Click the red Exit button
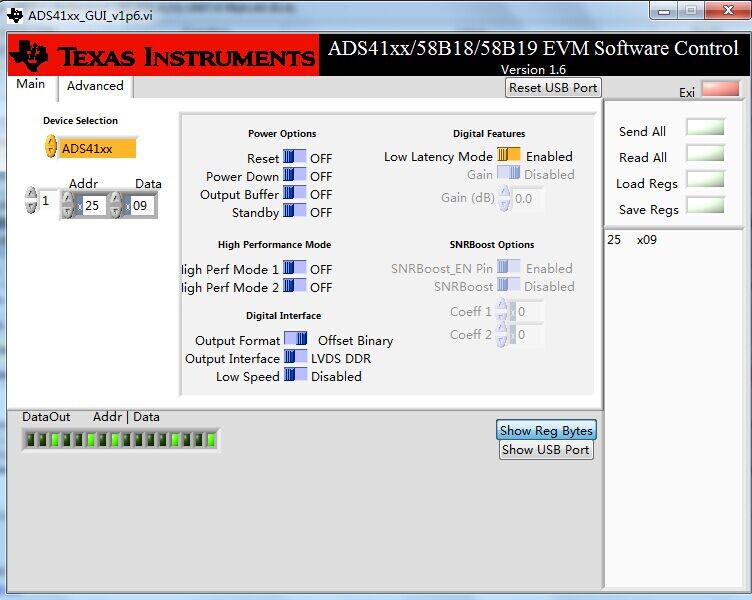752x600 pixels. click(x=720, y=89)
